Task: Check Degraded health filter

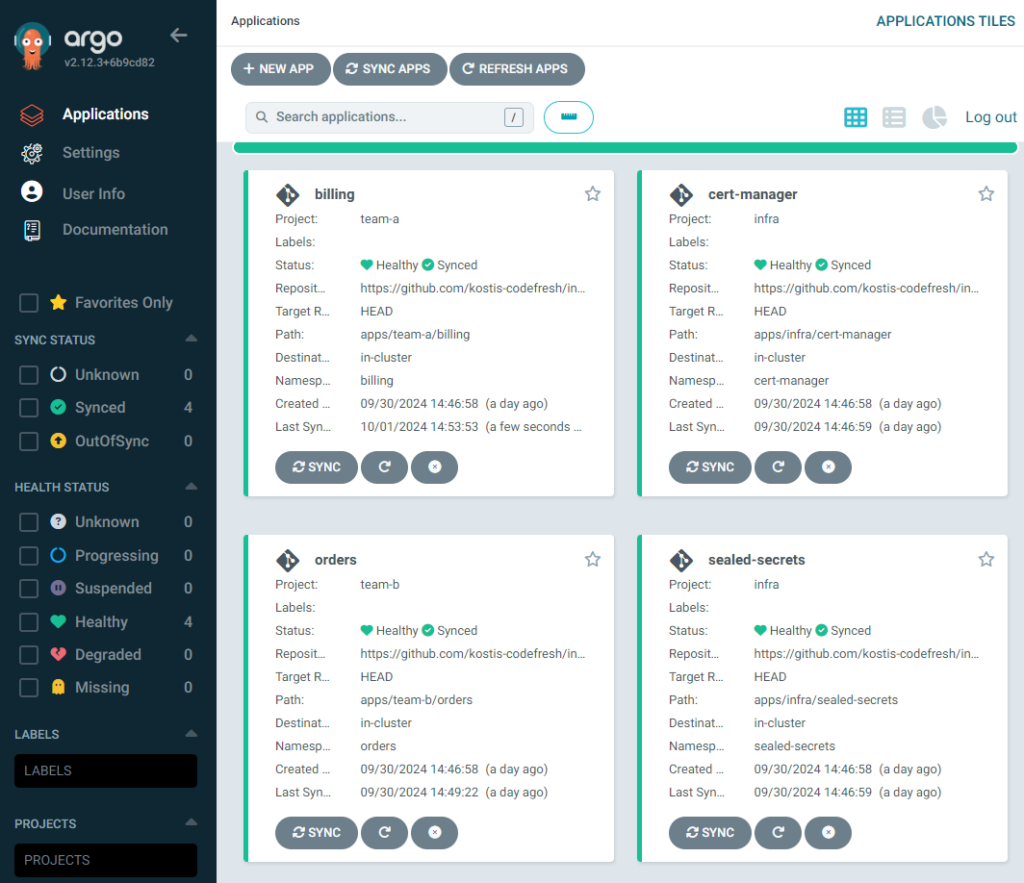Action: pos(29,654)
